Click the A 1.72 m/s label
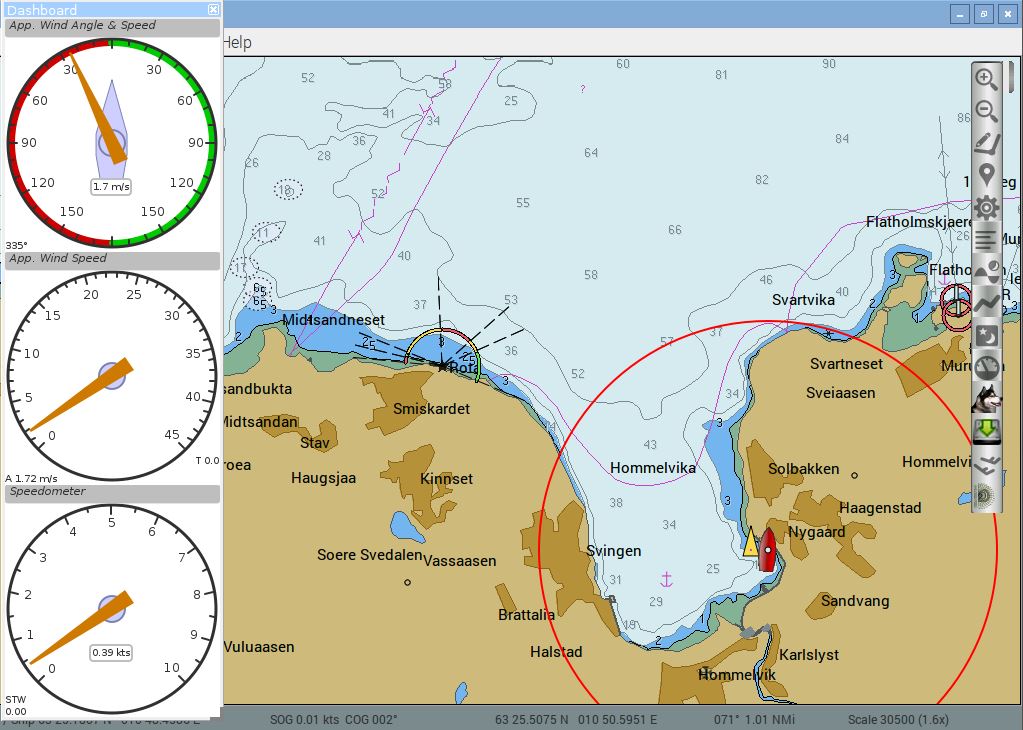1023x730 pixels. coord(31,478)
